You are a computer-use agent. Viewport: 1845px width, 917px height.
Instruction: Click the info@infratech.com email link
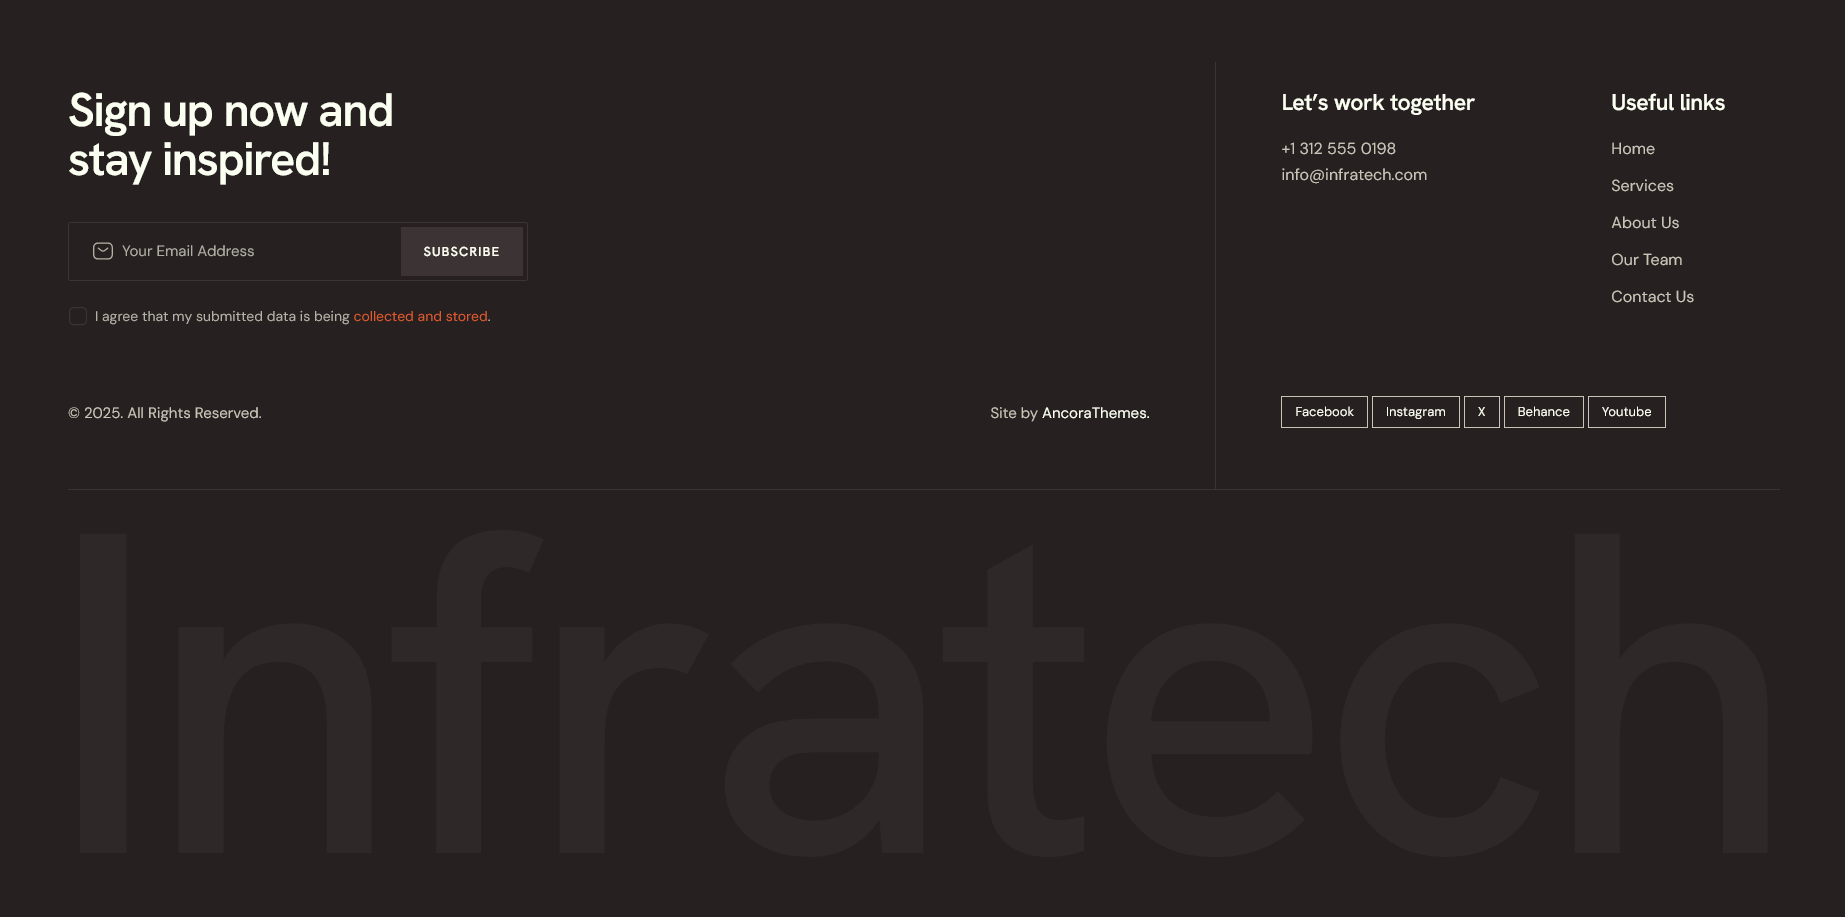tap(1354, 175)
